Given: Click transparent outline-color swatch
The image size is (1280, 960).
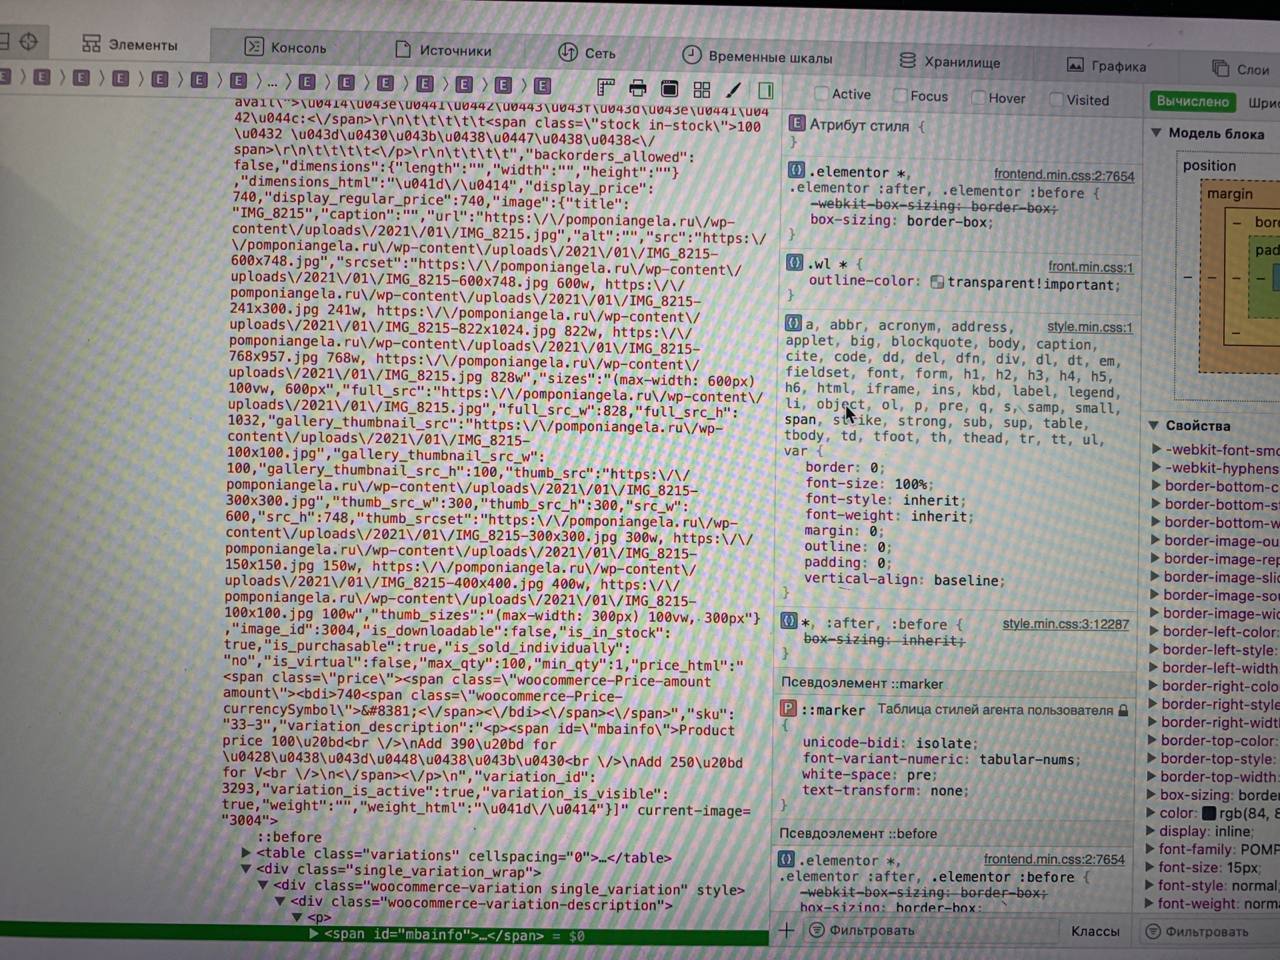Looking at the screenshot, I should pos(937,283).
